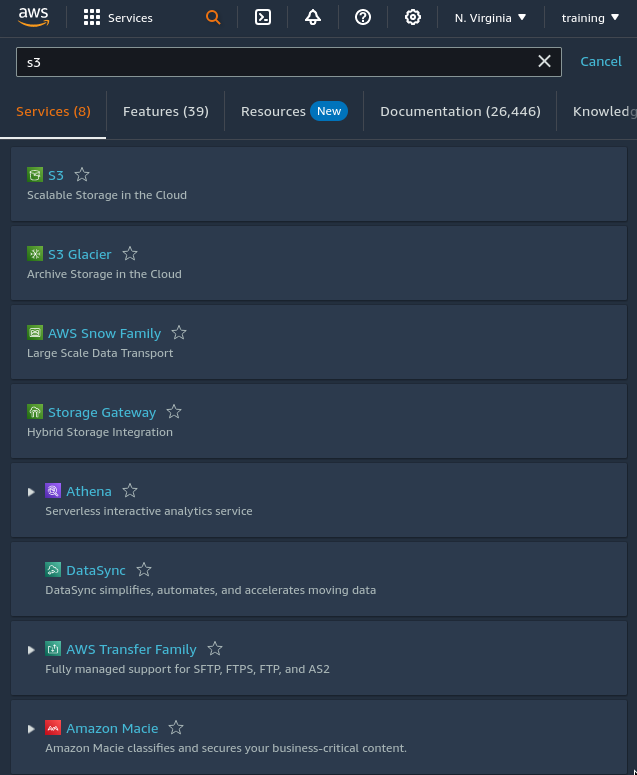Screen dimensions: 637x775
Task: Open CloudShell terminal icon in top bar
Action: click(x=263, y=17)
